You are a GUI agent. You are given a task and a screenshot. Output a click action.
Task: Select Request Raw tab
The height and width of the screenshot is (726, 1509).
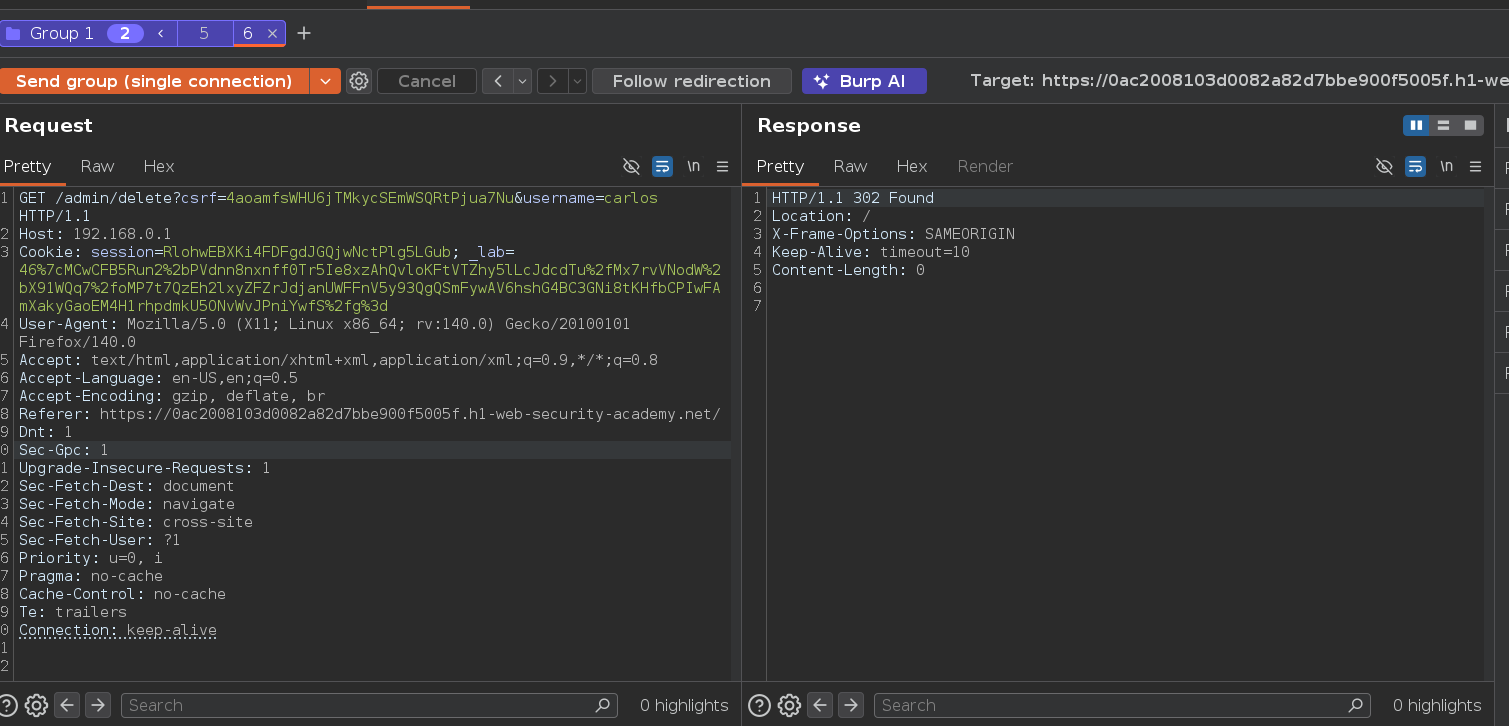97,166
